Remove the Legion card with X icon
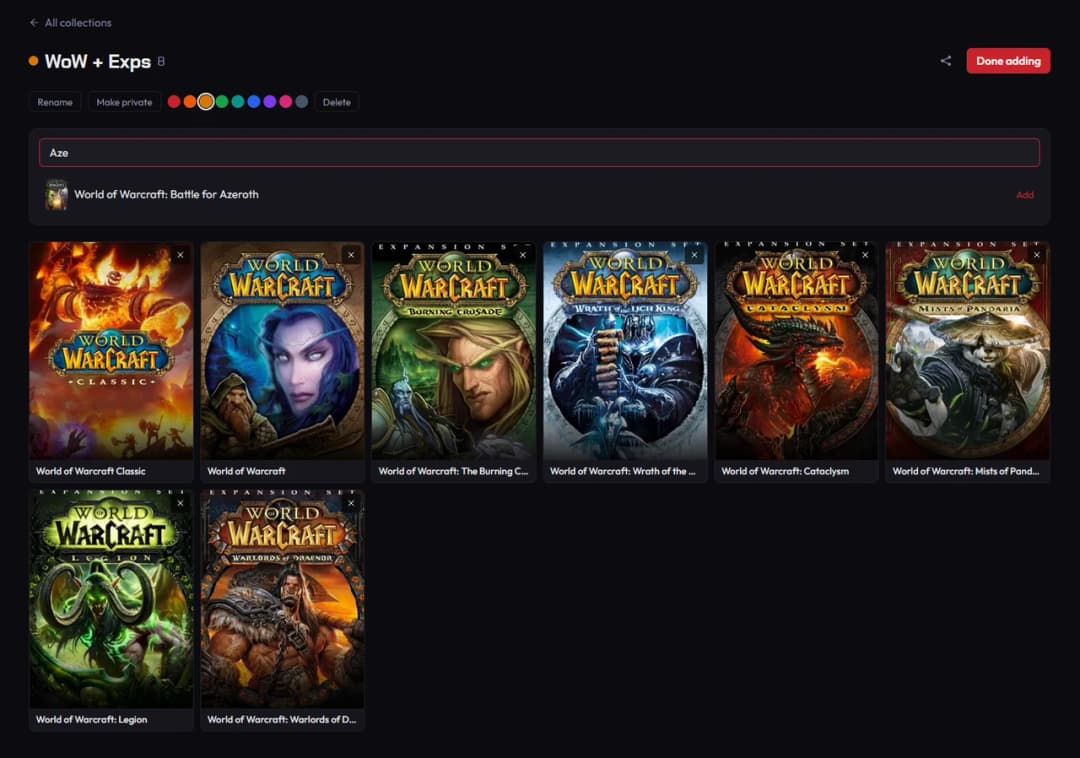 tap(180, 503)
